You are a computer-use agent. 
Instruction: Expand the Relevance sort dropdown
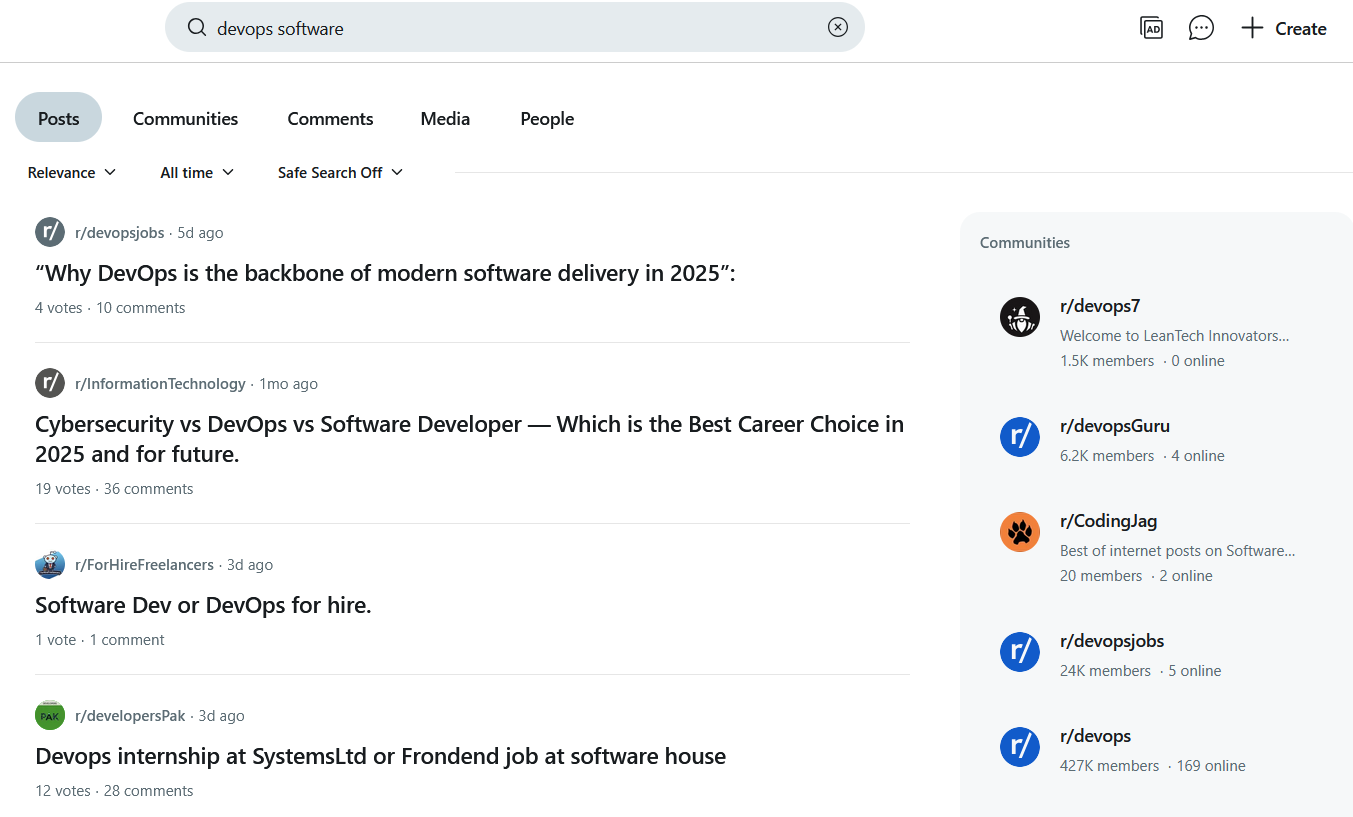[x=72, y=172]
